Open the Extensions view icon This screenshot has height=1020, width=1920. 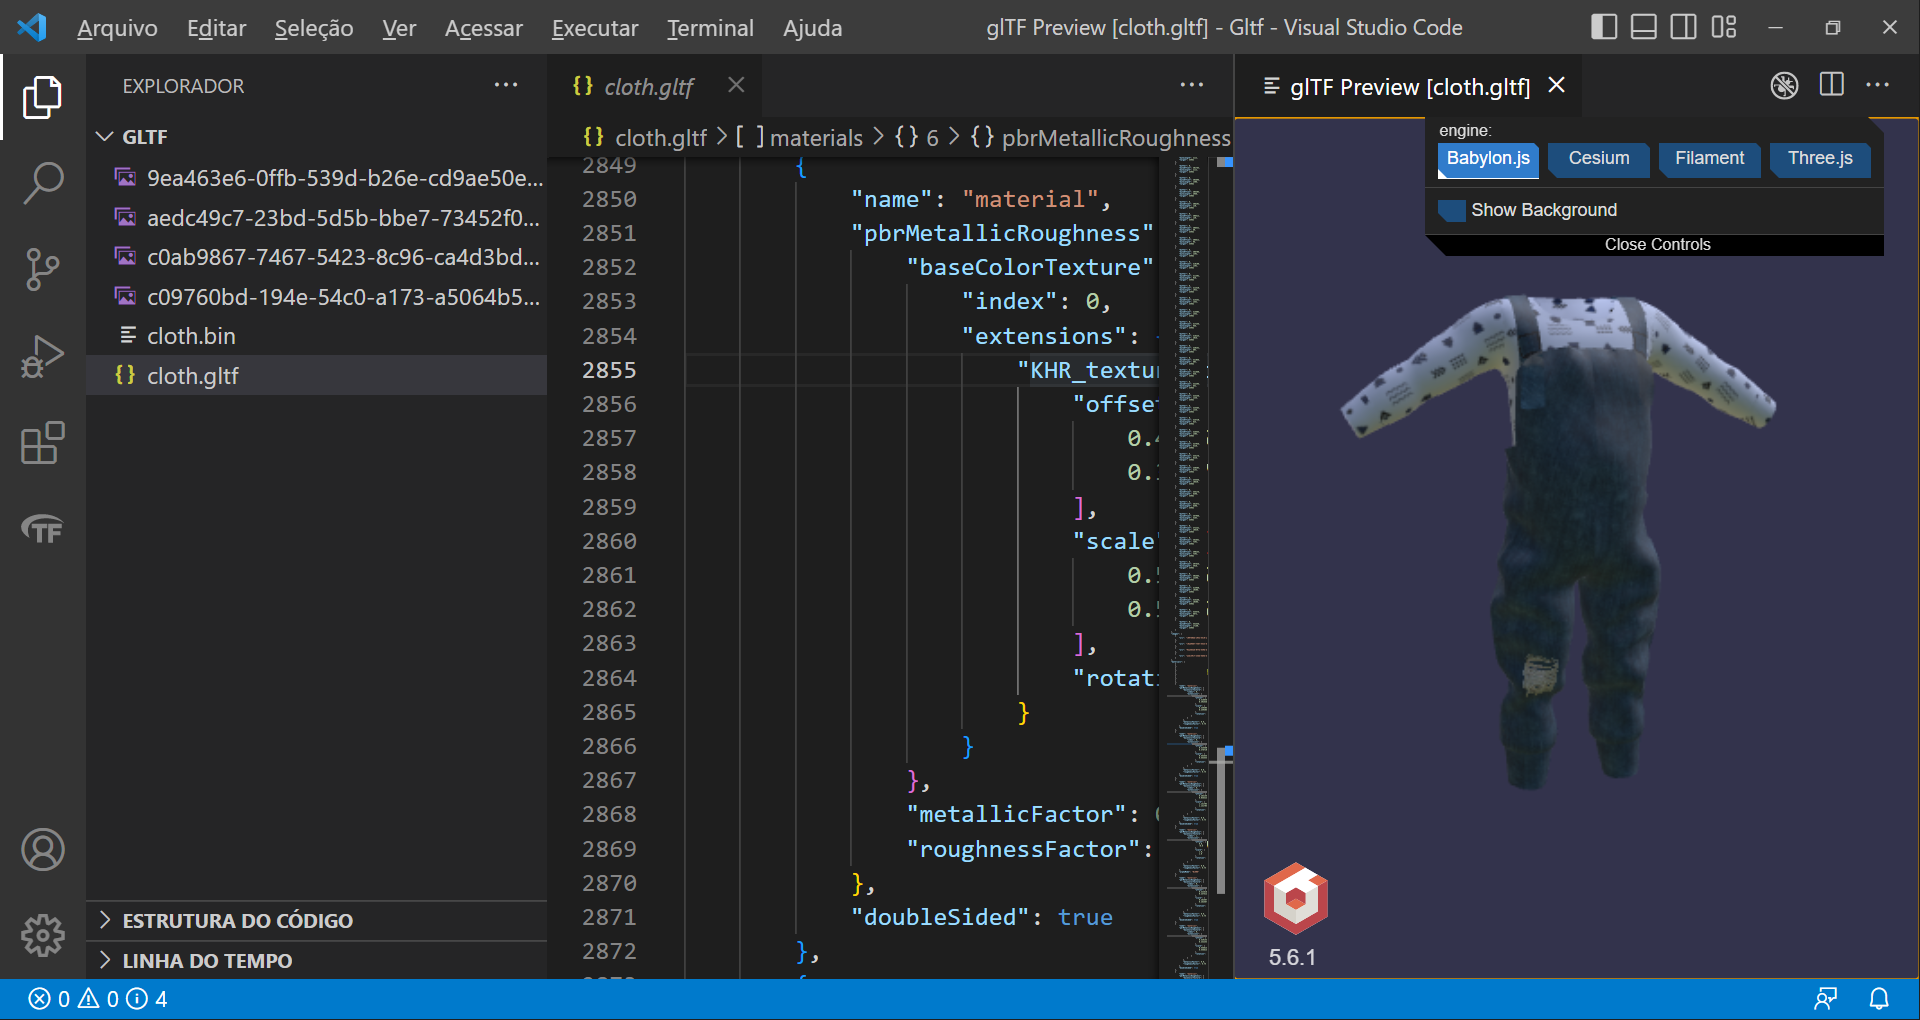[x=42, y=442]
